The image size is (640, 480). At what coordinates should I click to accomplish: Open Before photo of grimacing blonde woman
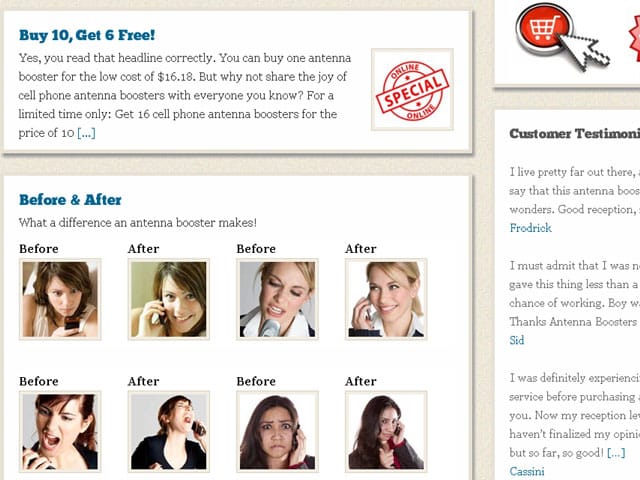[277, 299]
